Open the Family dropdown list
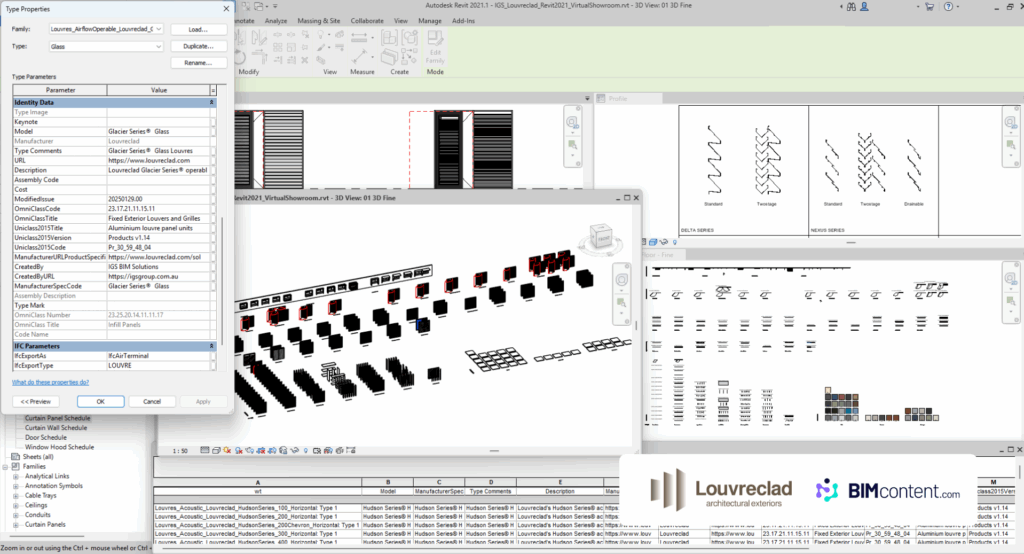Image resolution: width=1024 pixels, height=554 pixels. [x=159, y=29]
